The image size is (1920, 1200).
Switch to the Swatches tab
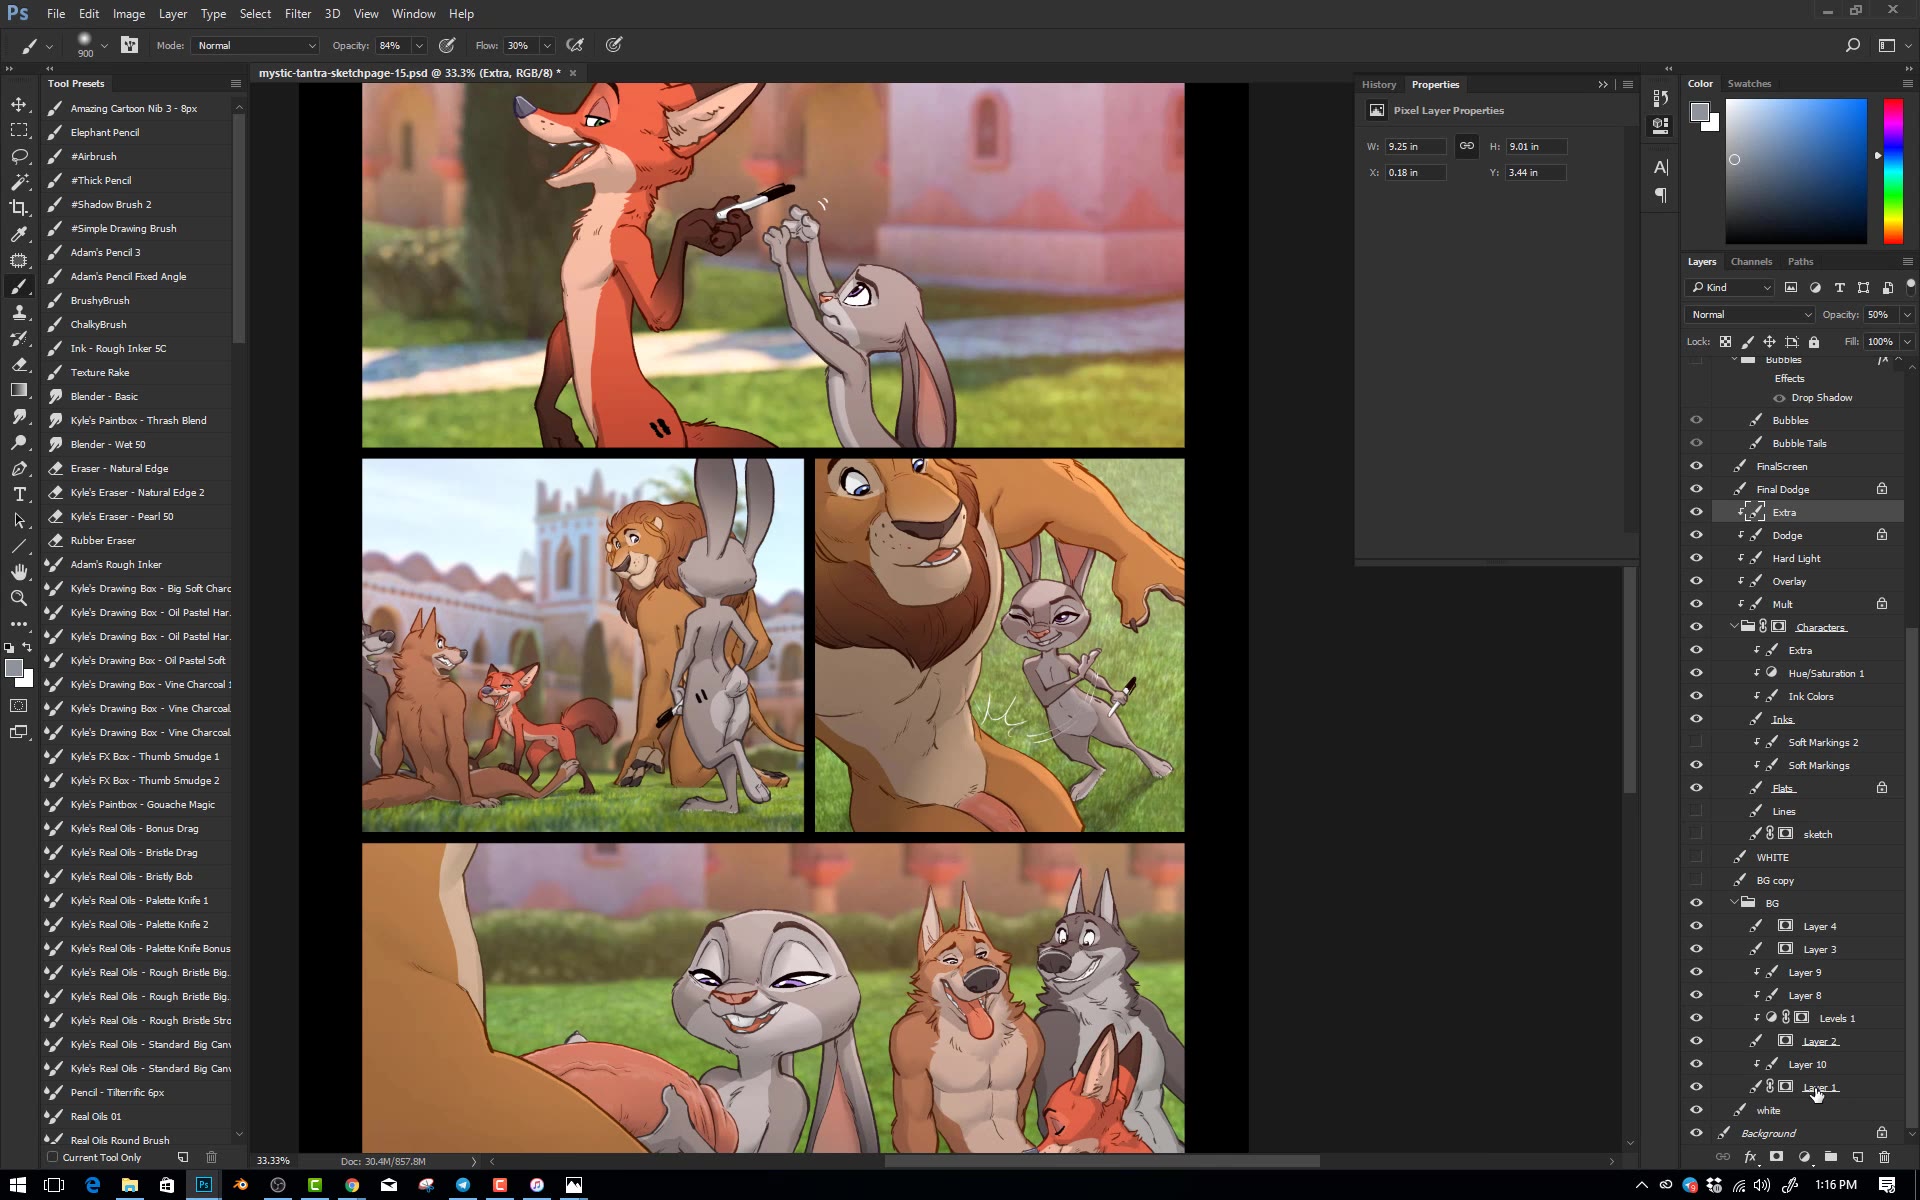pos(1749,84)
